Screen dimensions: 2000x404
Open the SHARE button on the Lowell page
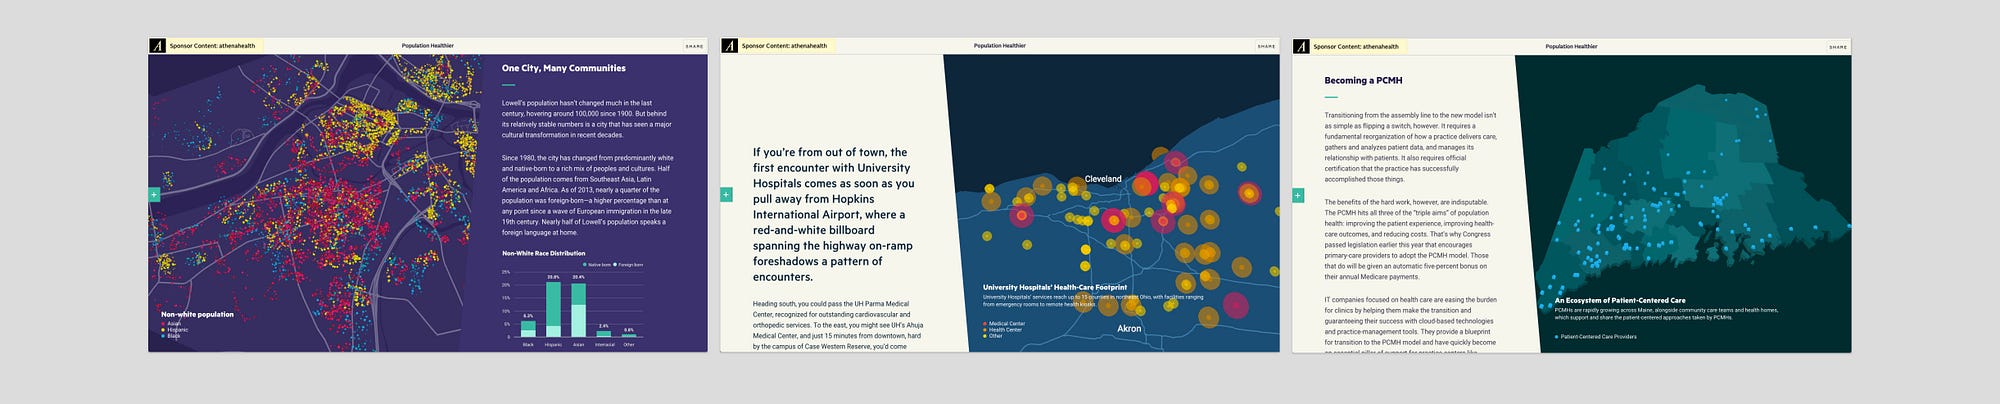coord(694,46)
